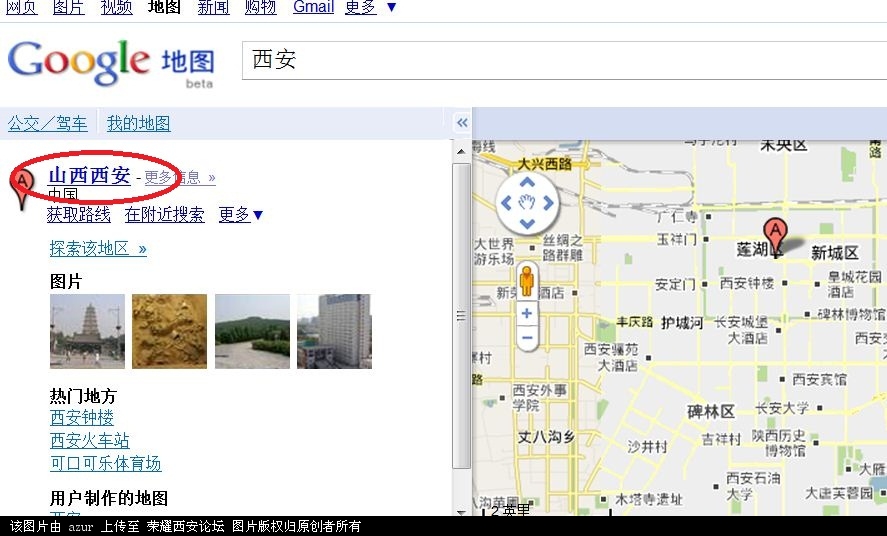Open the 网页 tab
This screenshot has width=887, height=536.
coord(21,7)
